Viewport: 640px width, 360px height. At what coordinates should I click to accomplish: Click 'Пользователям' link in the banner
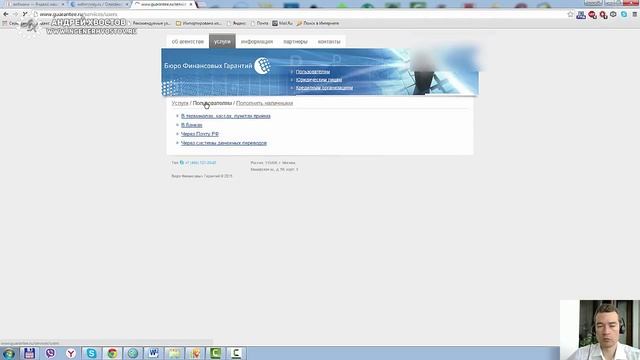point(313,72)
